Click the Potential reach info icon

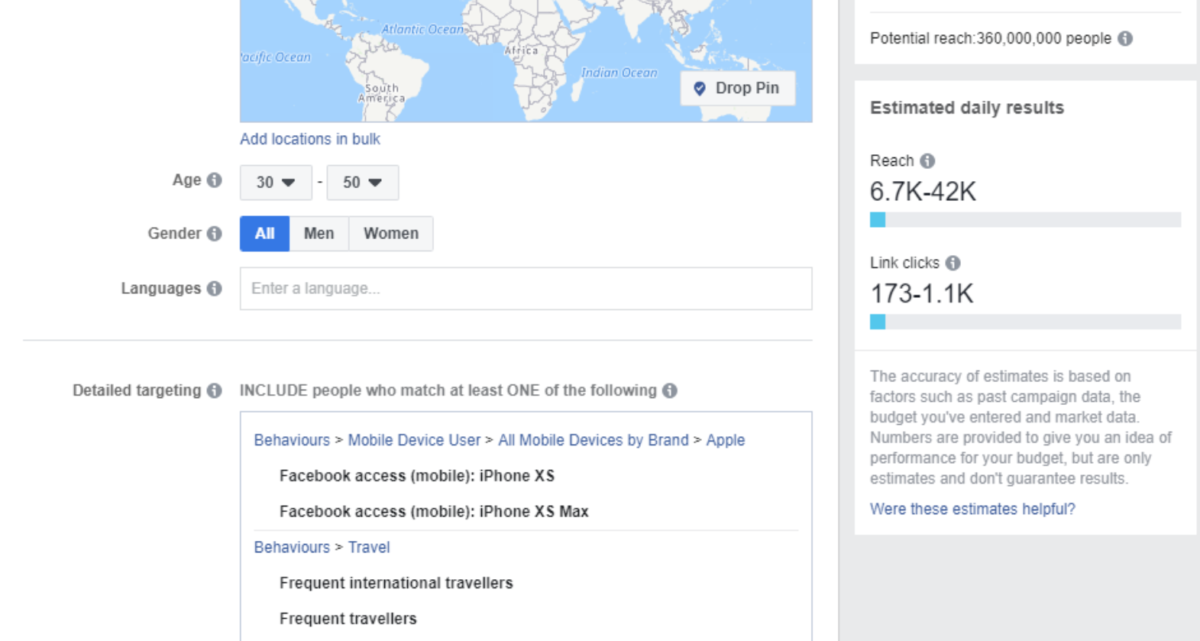pyautogui.click(x=1125, y=39)
